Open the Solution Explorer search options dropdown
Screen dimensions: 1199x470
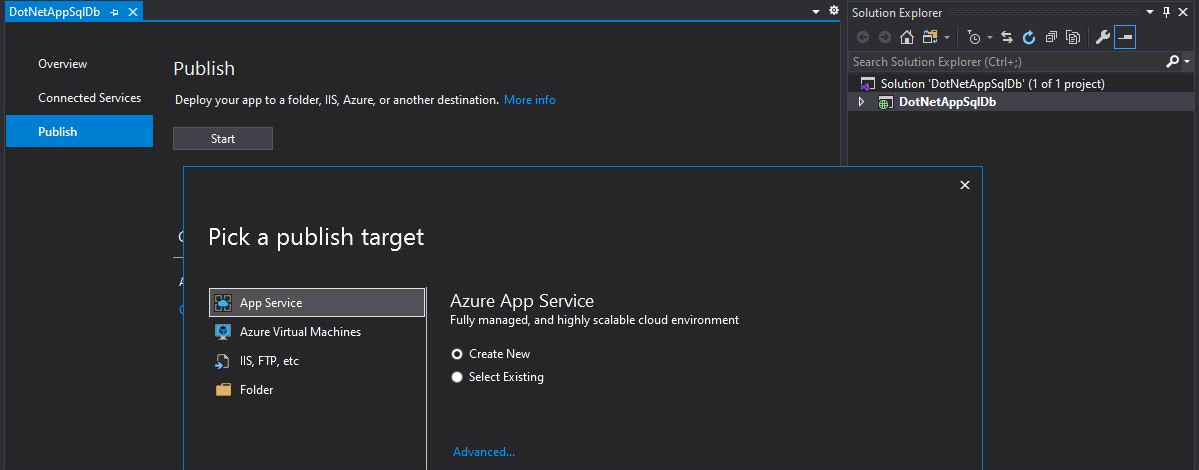(1187, 62)
